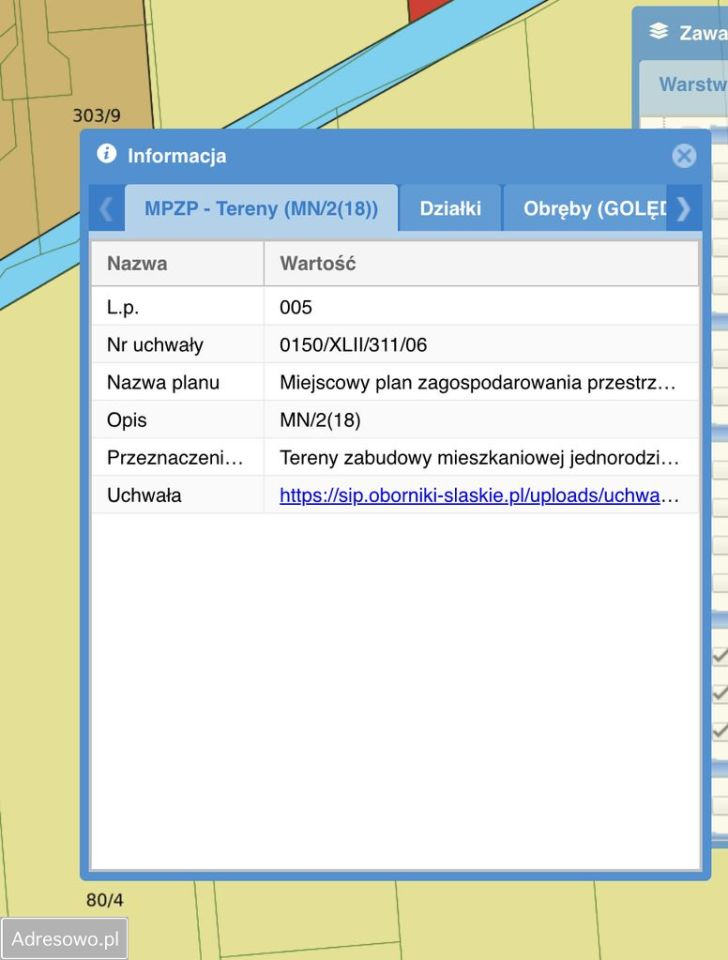Select the Przeznaczeni… label cell

pos(178,457)
